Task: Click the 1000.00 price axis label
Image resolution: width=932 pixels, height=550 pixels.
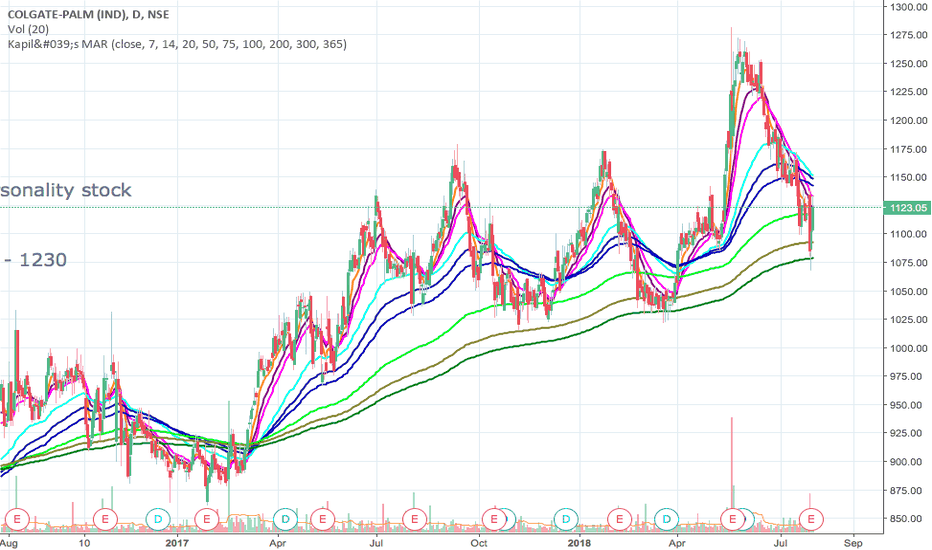Action: tap(909, 348)
